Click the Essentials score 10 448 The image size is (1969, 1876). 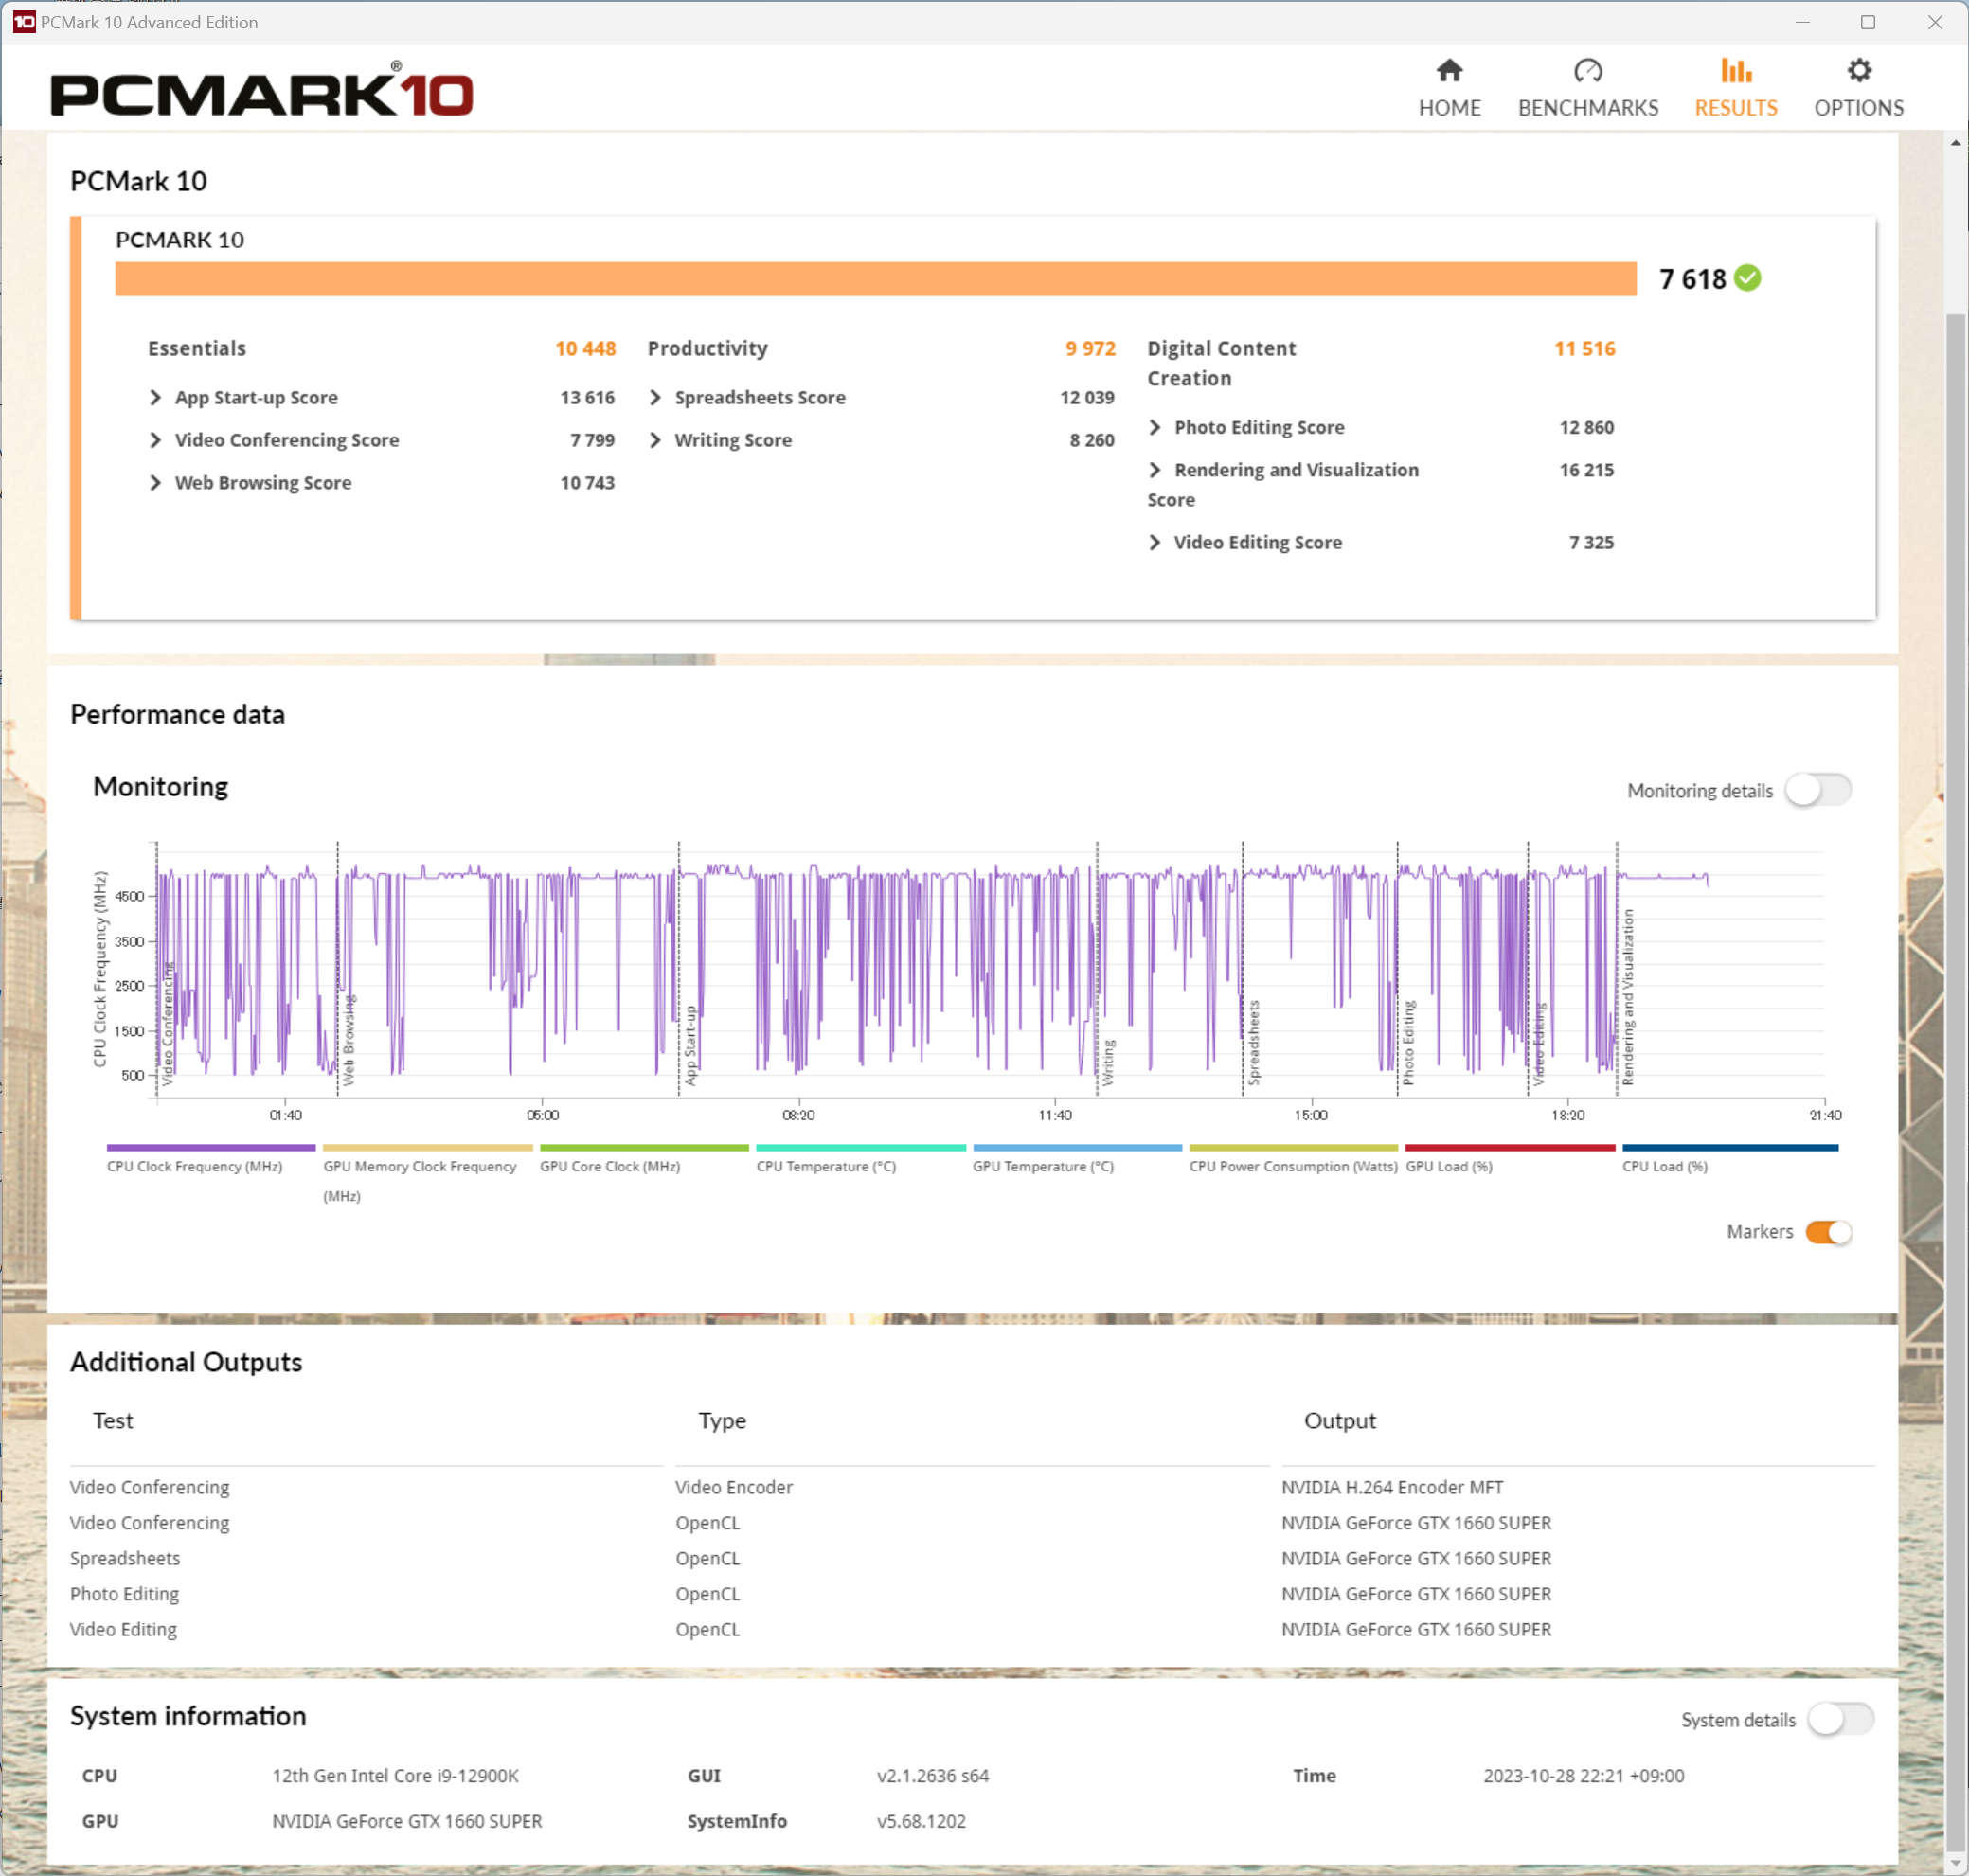(585, 349)
